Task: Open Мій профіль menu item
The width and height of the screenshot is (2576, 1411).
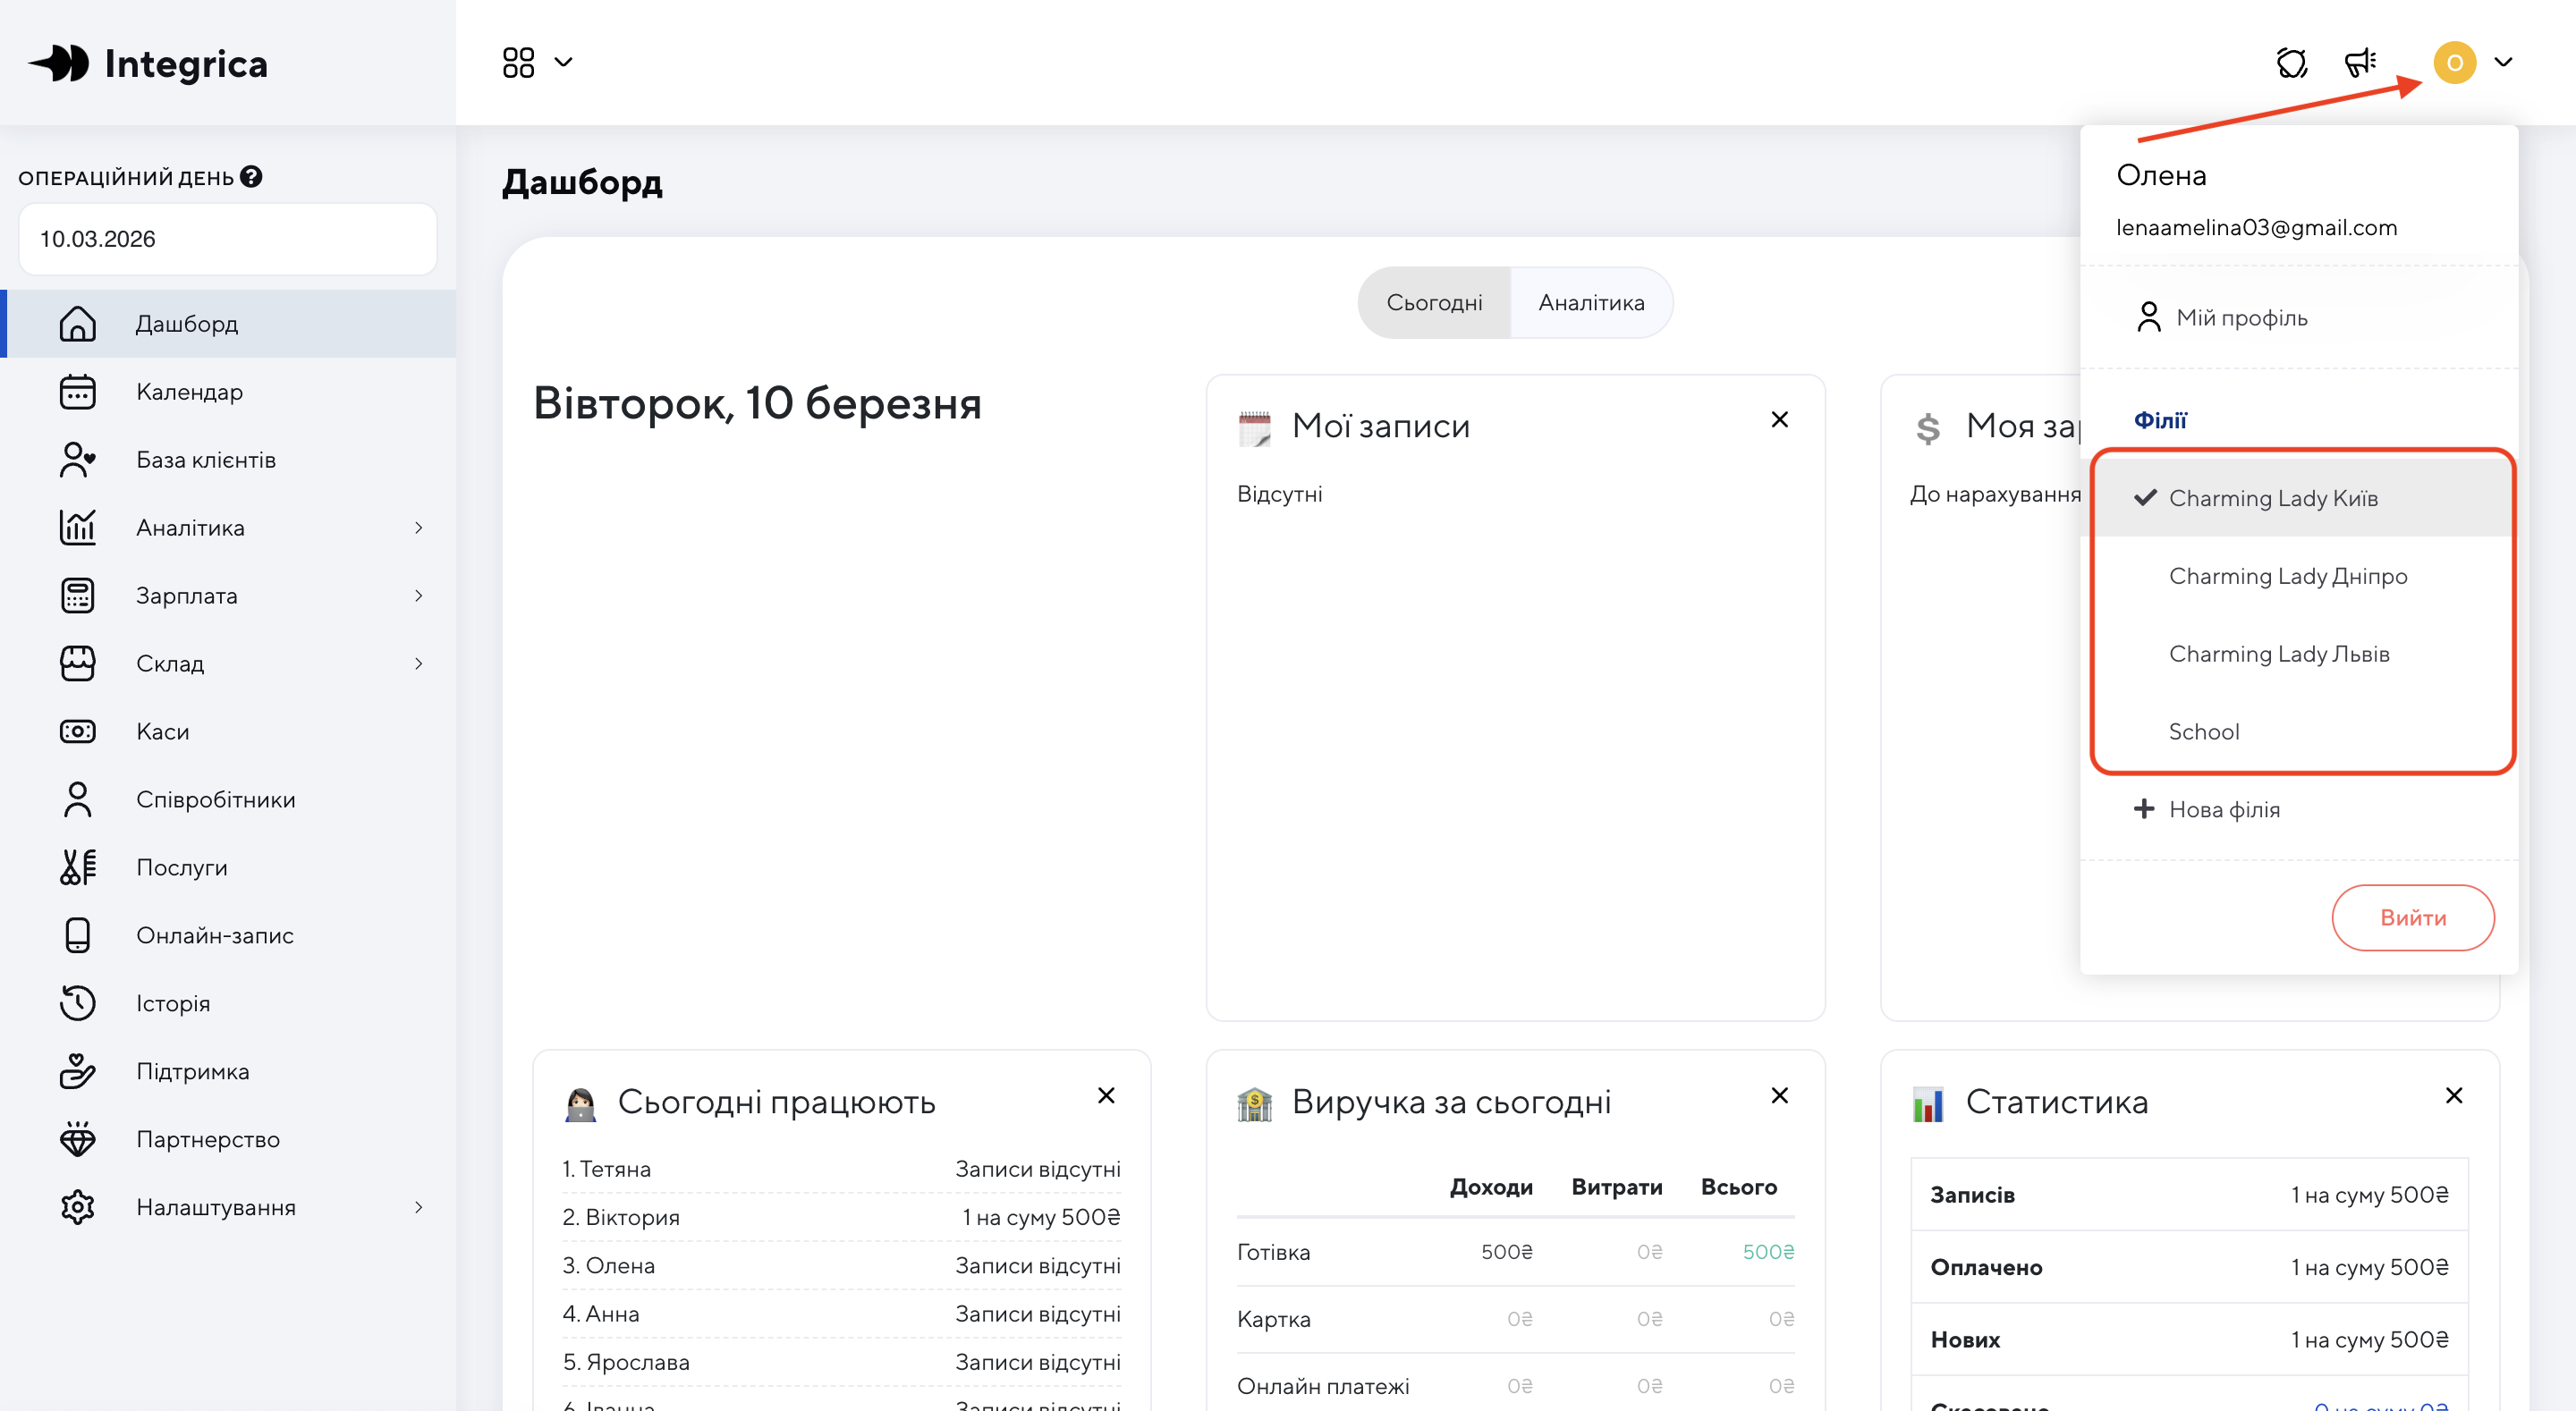Action: [x=2241, y=318]
